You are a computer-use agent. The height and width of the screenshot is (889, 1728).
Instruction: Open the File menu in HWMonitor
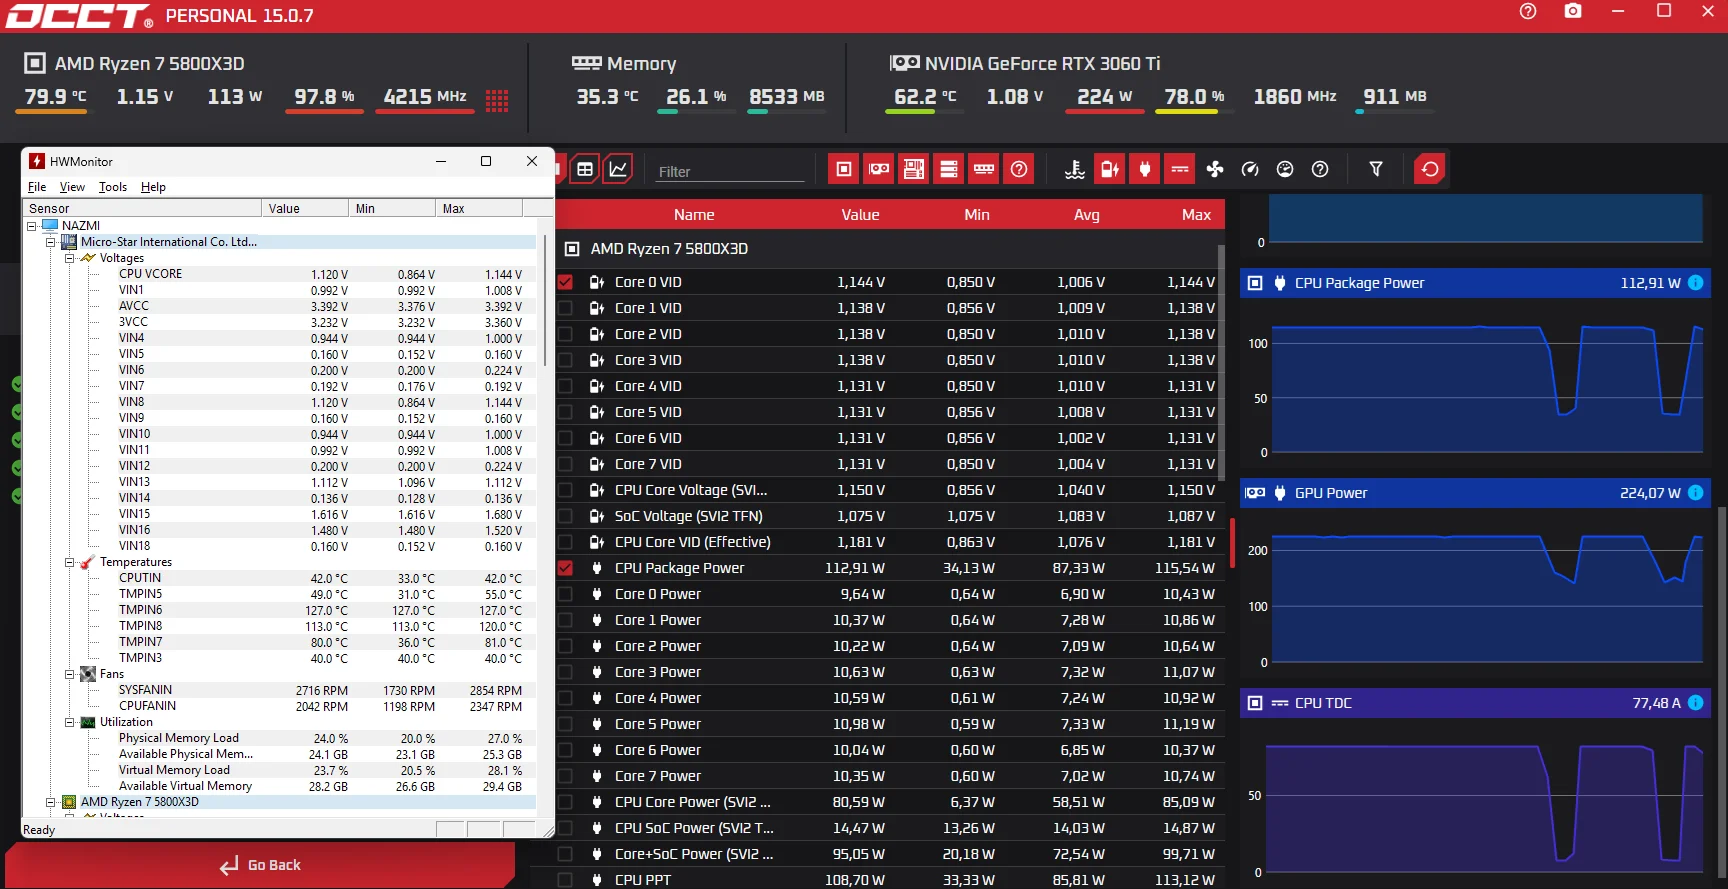pyautogui.click(x=37, y=187)
